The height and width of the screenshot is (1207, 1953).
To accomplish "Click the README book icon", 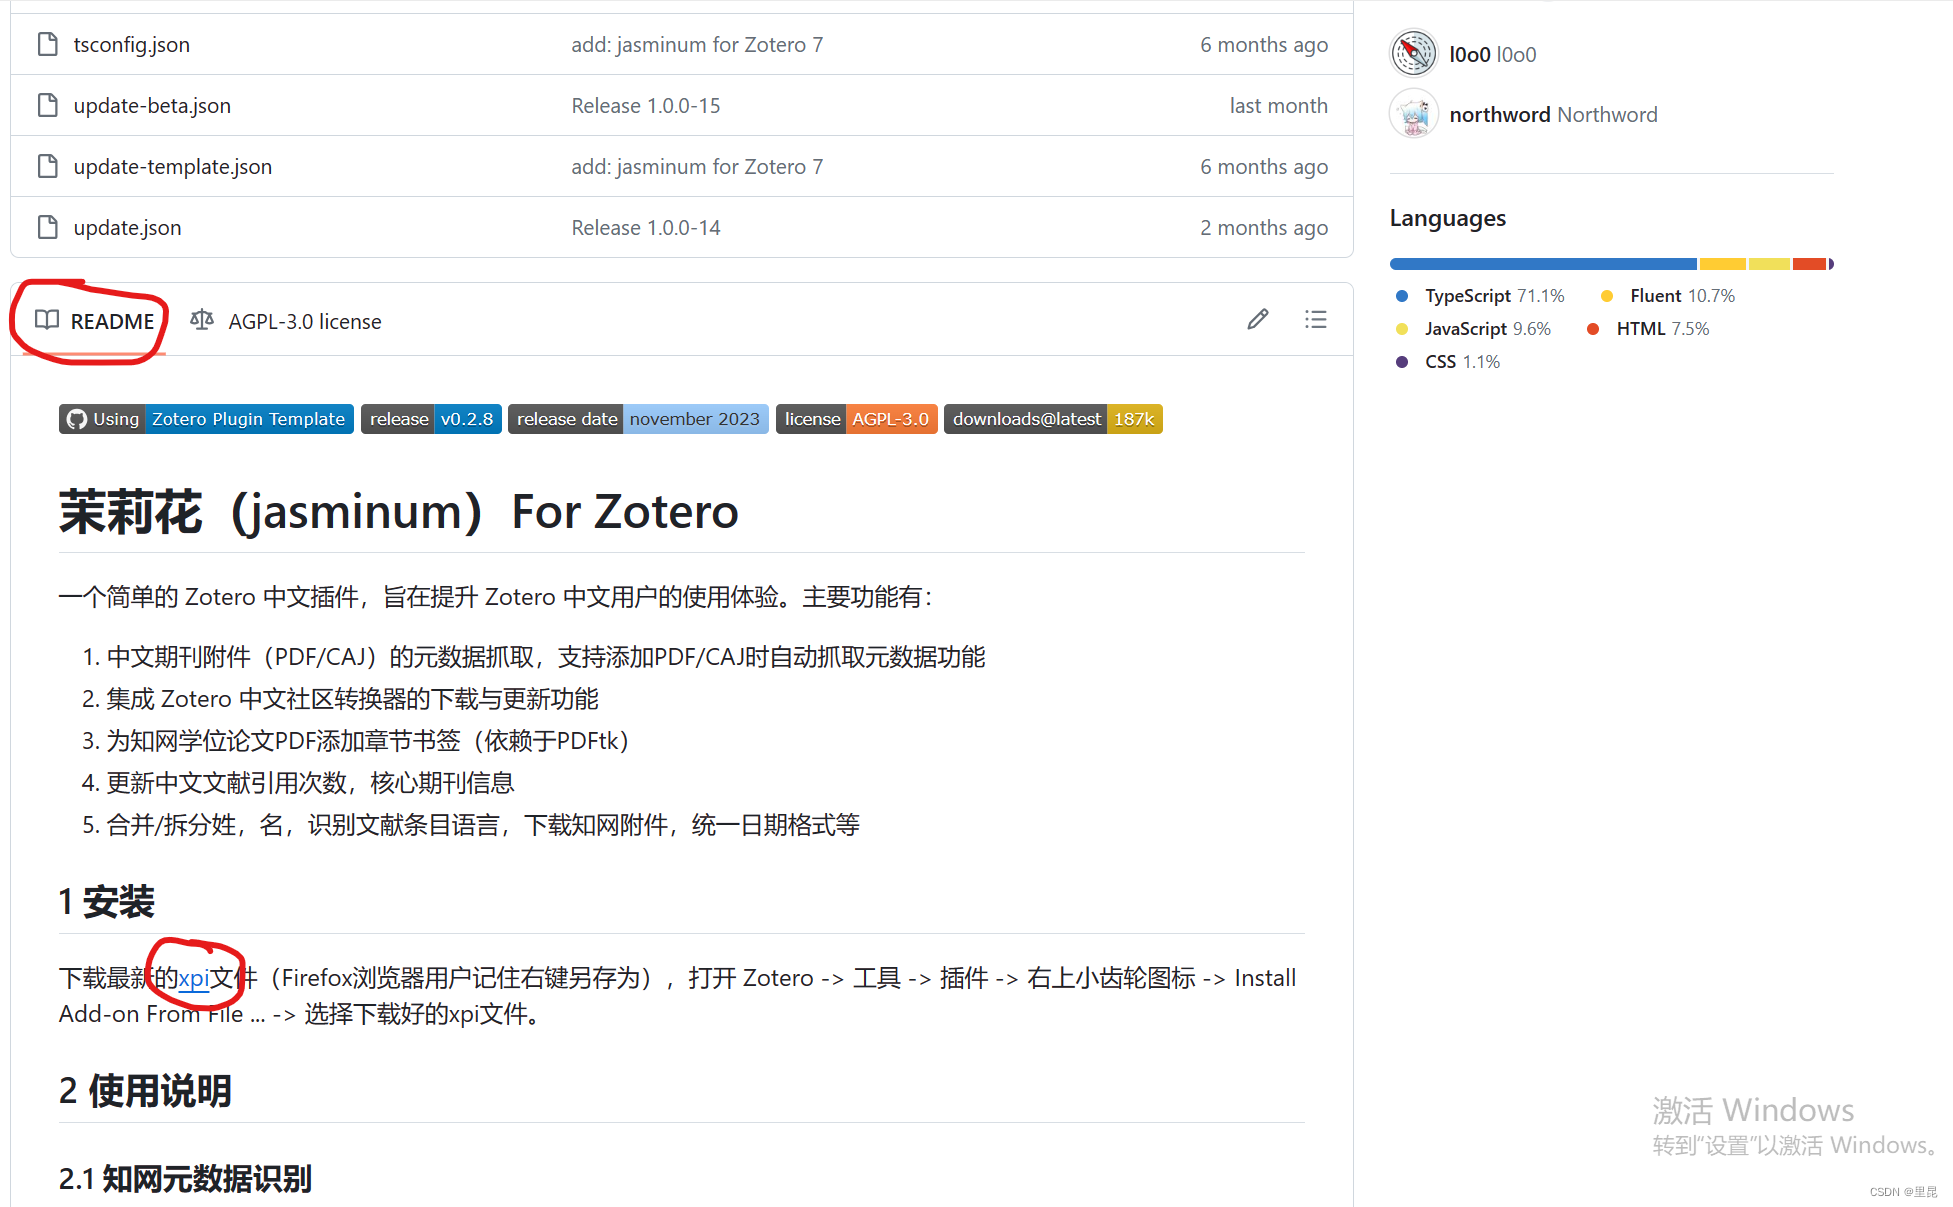I will click(x=47, y=320).
